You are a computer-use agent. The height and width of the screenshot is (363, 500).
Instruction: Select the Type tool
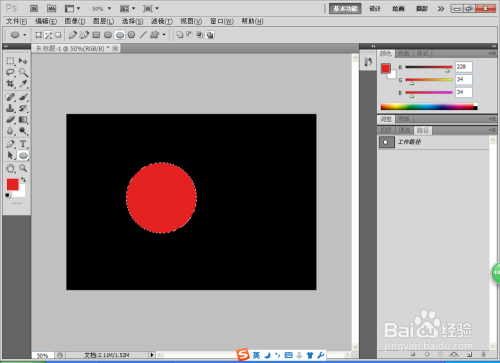tap(23, 144)
